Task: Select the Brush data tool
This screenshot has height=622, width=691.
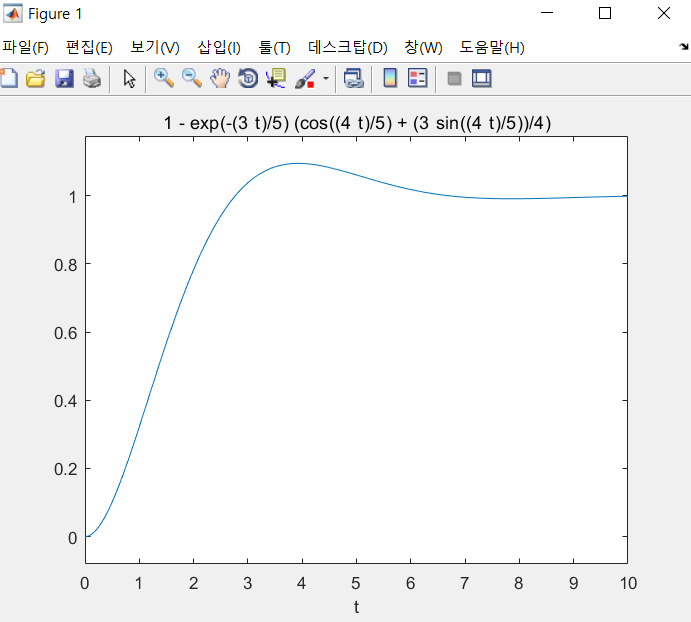Action: click(x=305, y=79)
